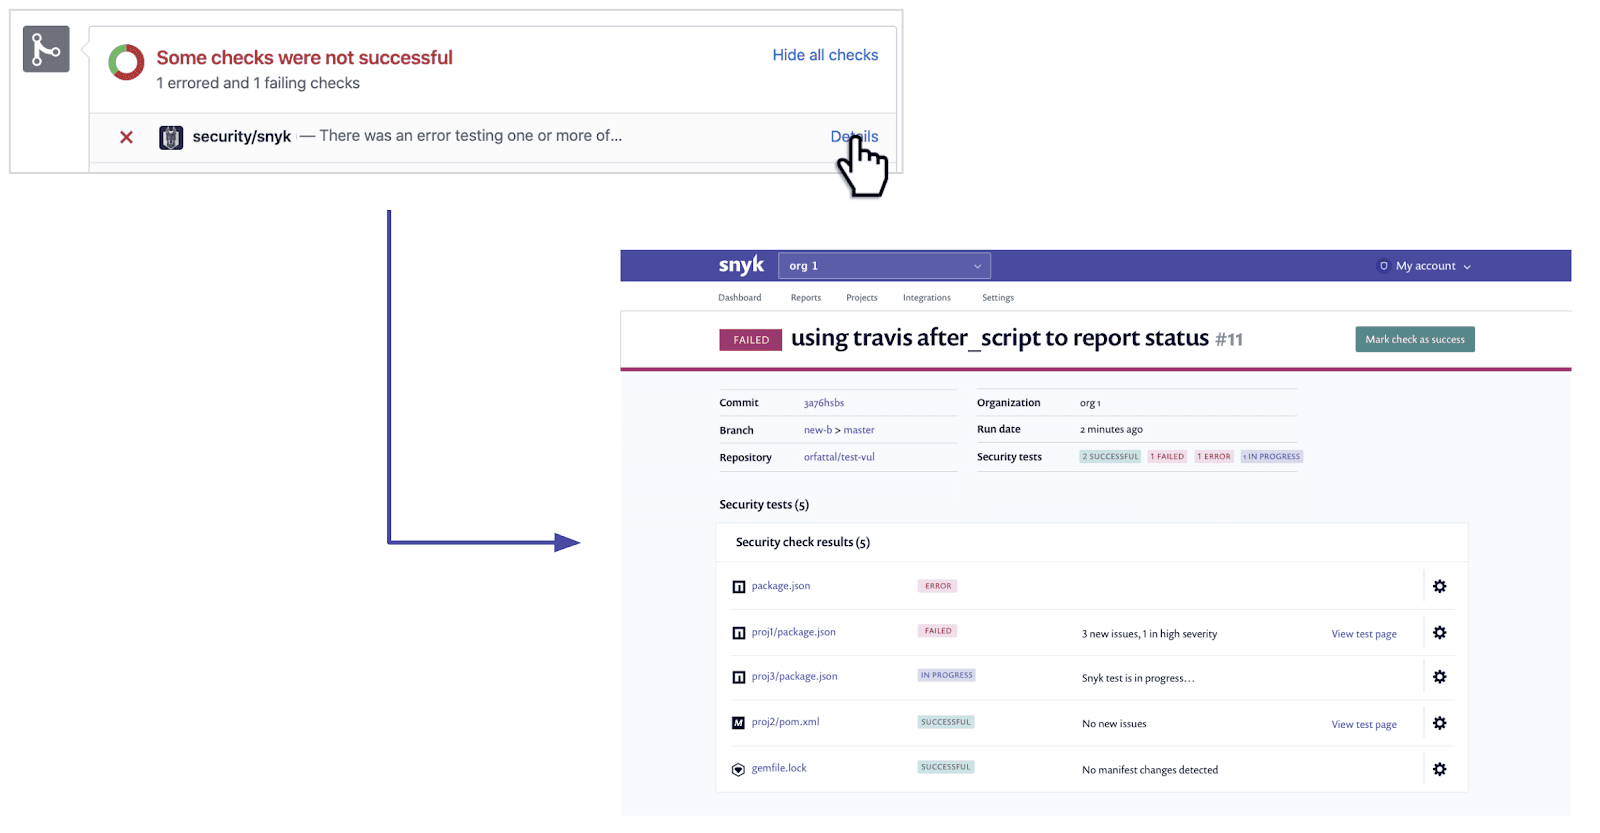Expand the My account menu
The height and width of the screenshot is (833, 1600).
click(x=1425, y=266)
